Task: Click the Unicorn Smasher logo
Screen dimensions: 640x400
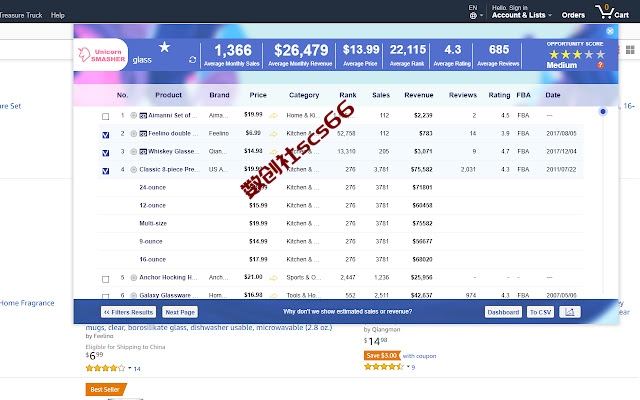Action: click(102, 55)
